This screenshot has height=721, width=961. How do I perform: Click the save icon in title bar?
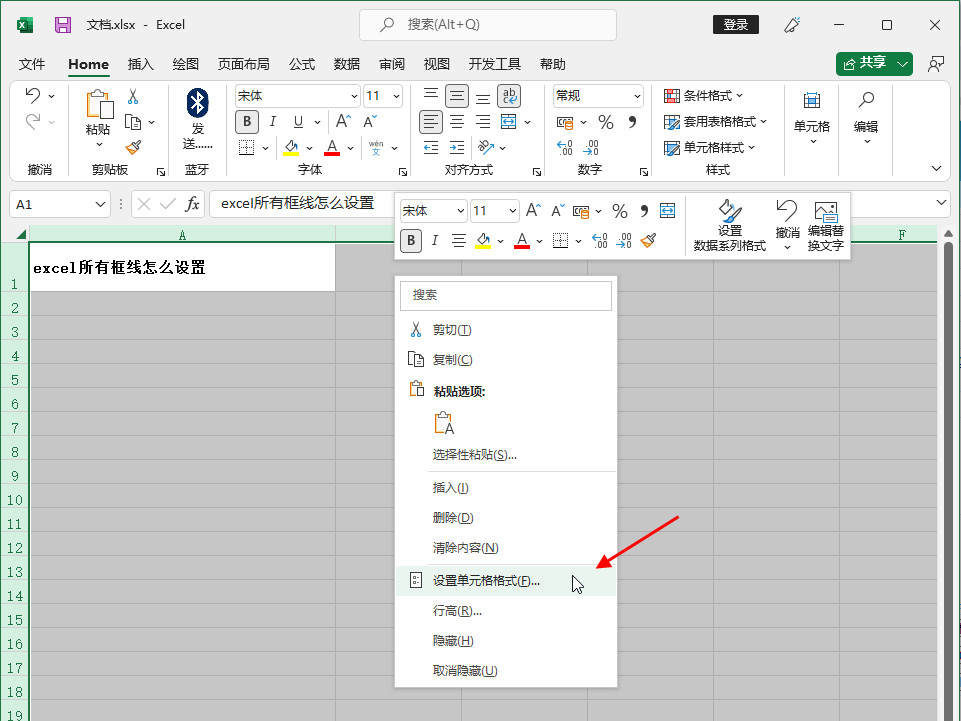[x=62, y=25]
